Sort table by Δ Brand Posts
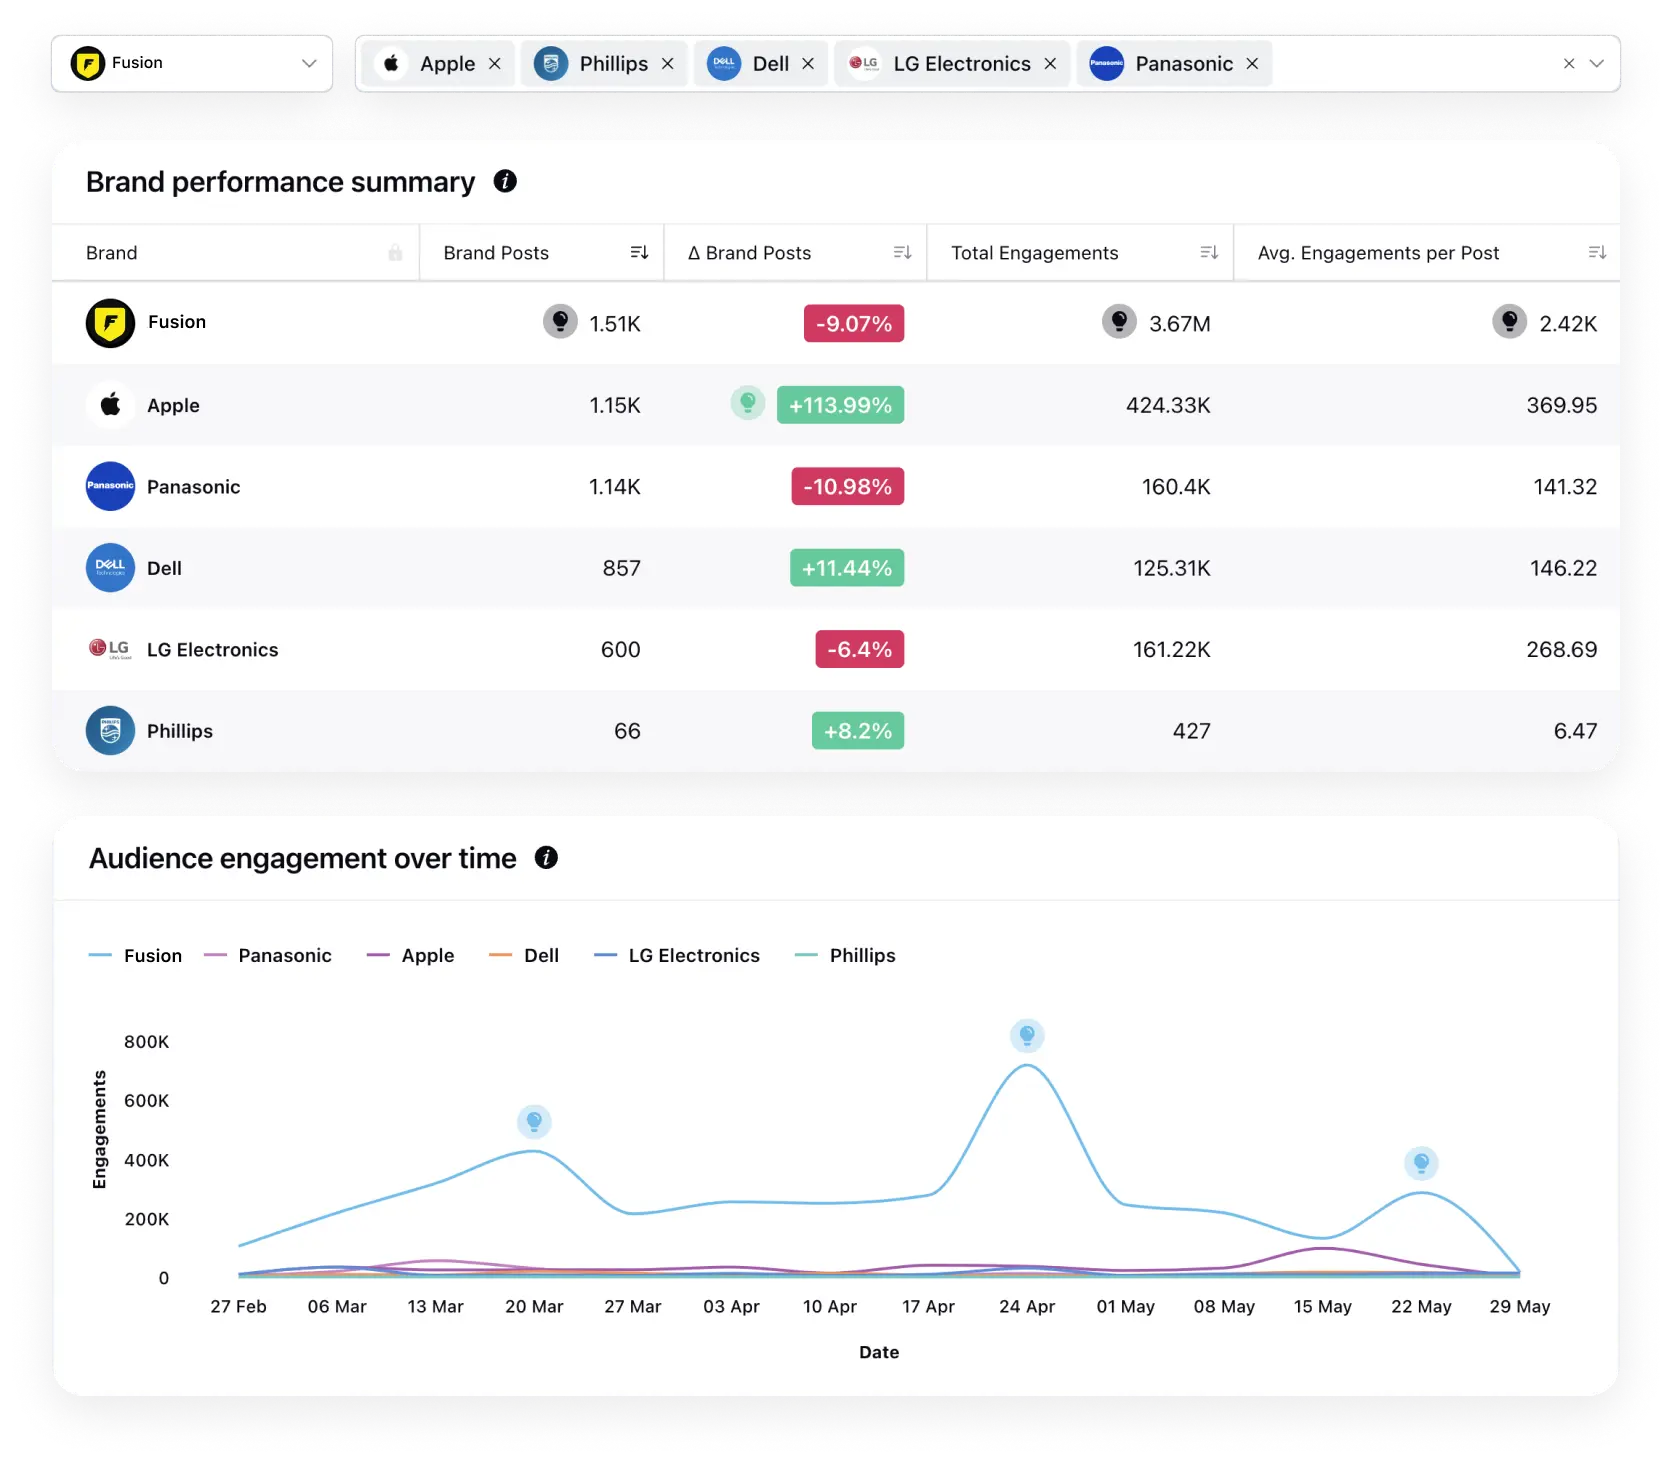 903,253
